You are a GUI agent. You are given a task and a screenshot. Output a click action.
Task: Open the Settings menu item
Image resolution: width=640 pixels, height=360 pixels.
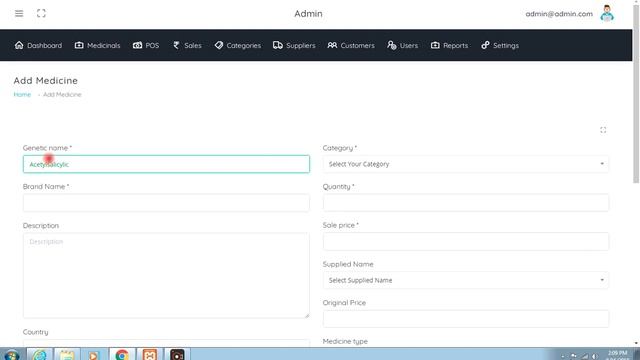coord(500,45)
